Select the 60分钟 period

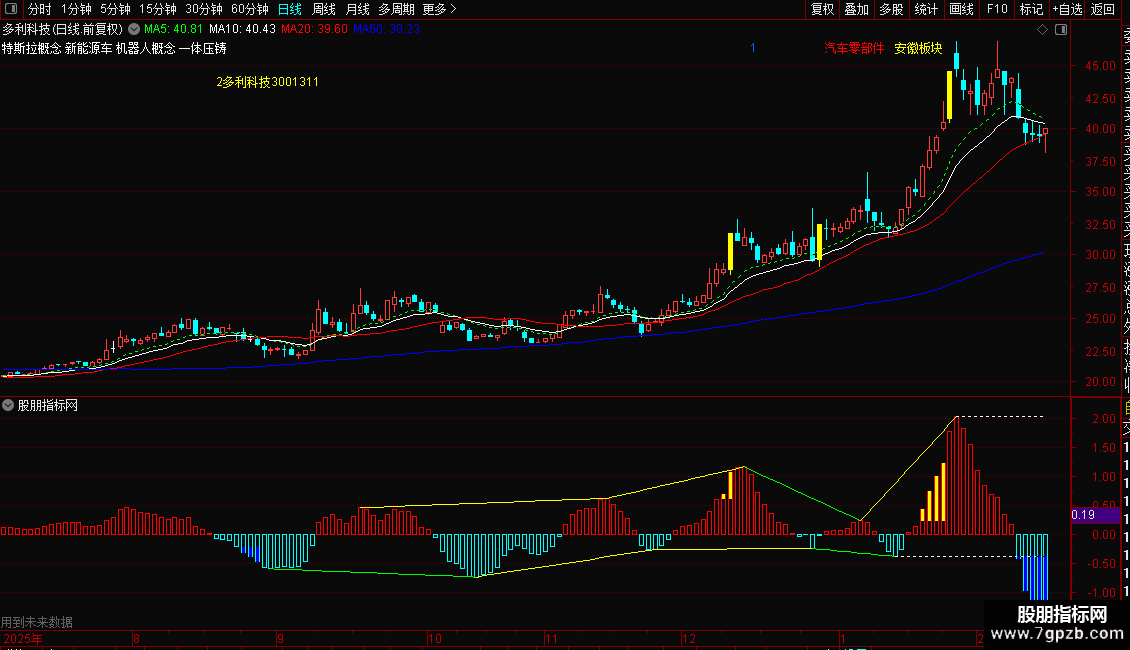pyautogui.click(x=250, y=9)
